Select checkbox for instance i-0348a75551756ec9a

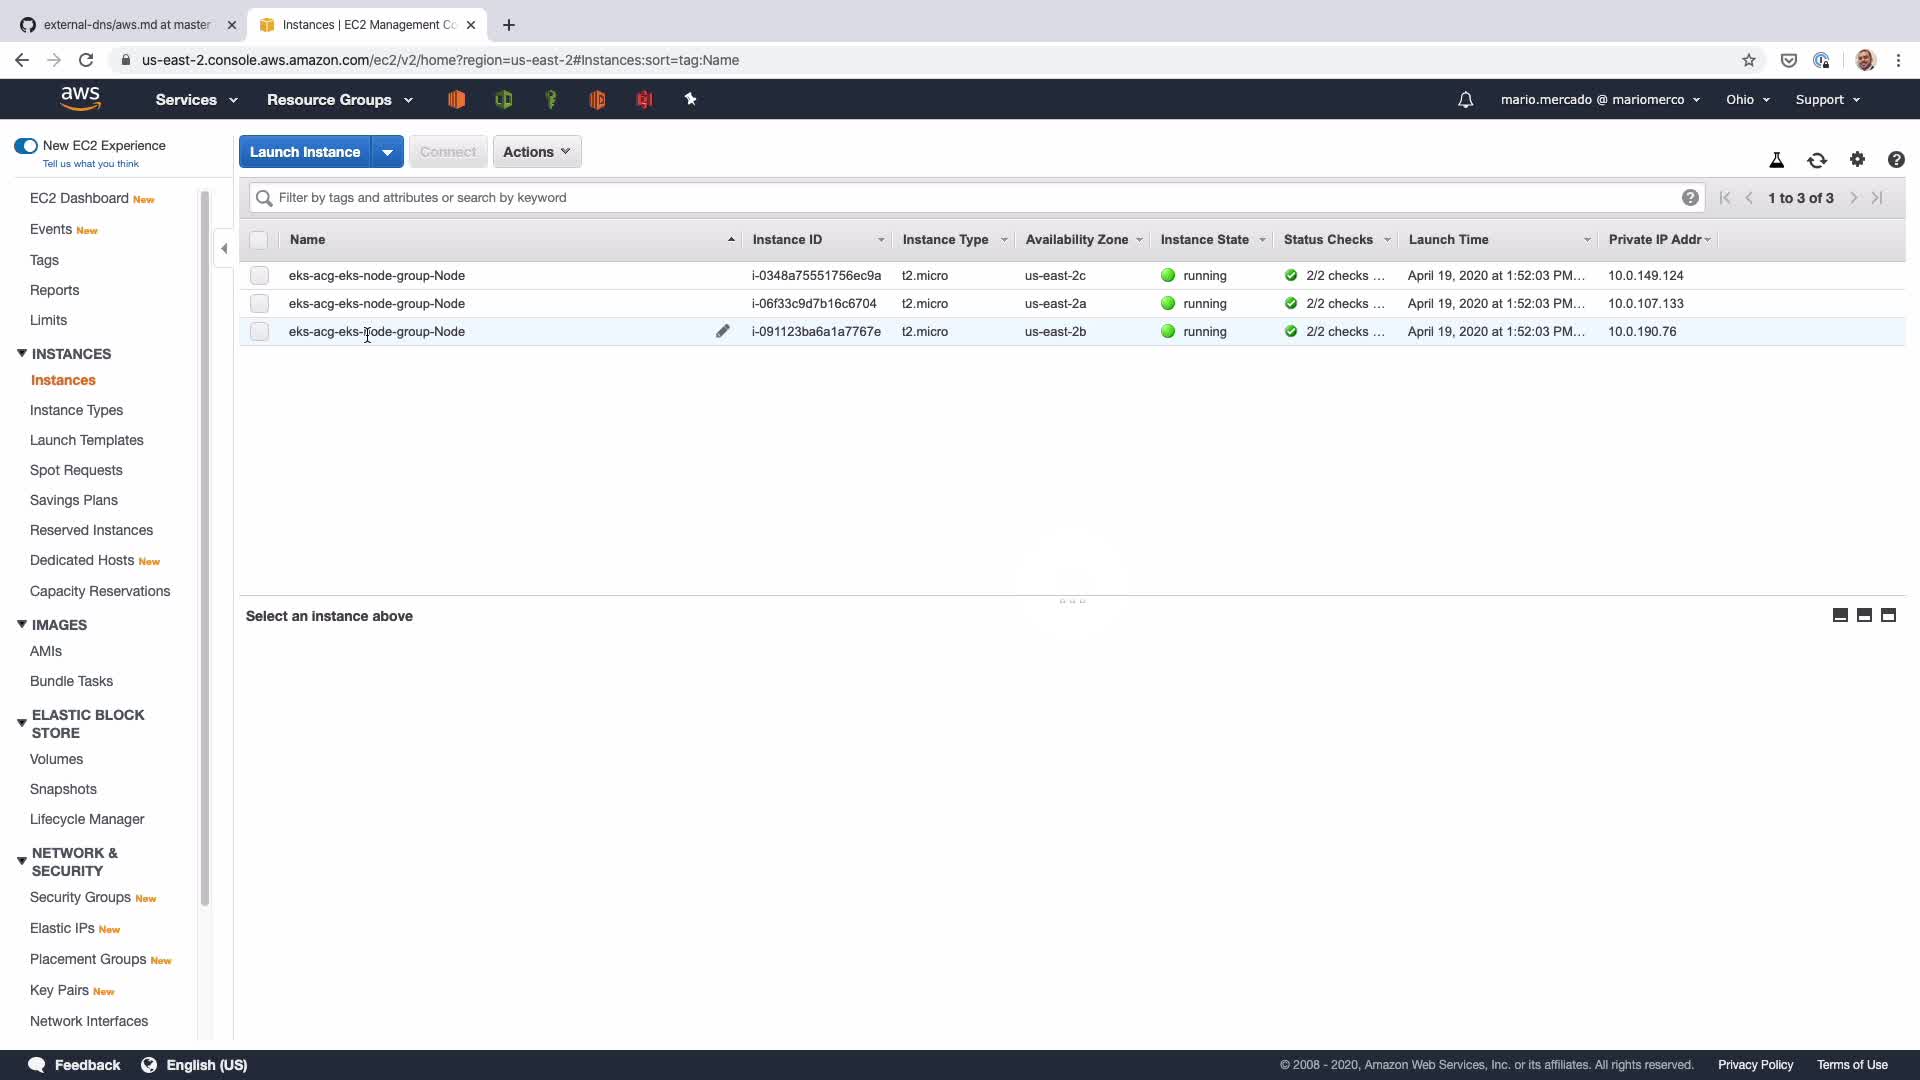[259, 275]
